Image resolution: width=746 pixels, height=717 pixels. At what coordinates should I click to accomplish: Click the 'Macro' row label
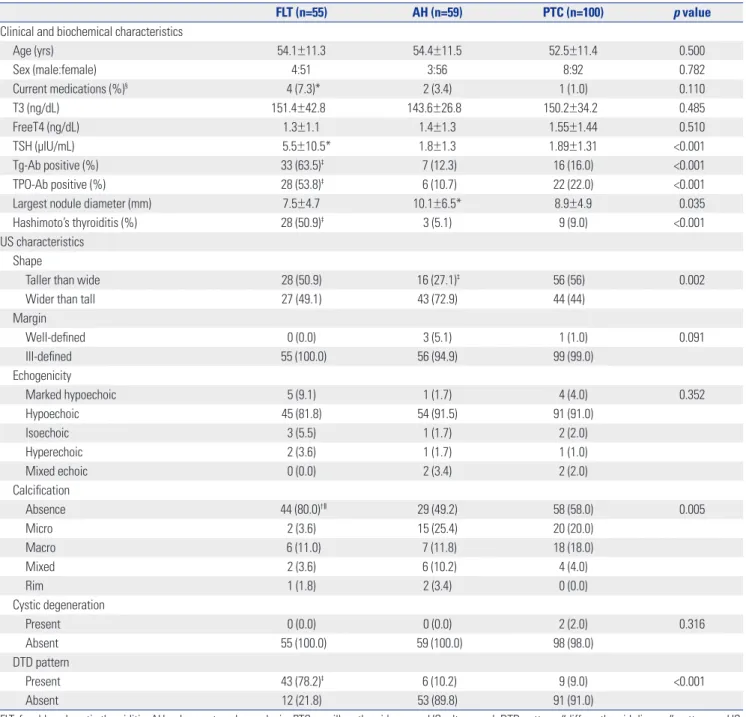pyautogui.click(x=40, y=548)
